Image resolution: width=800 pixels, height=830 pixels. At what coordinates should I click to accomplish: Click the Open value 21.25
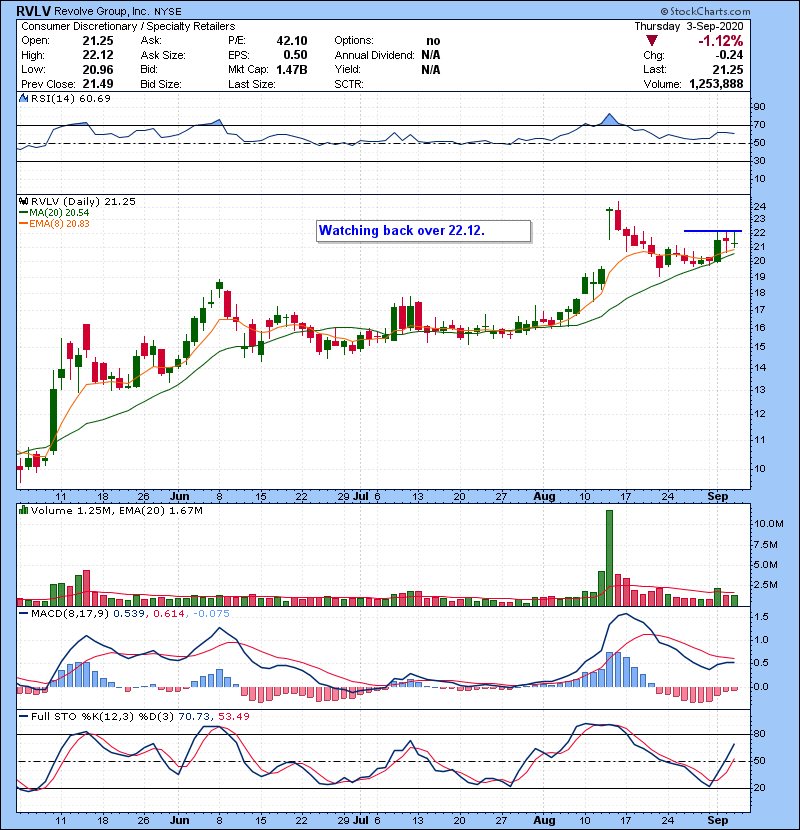pos(98,41)
